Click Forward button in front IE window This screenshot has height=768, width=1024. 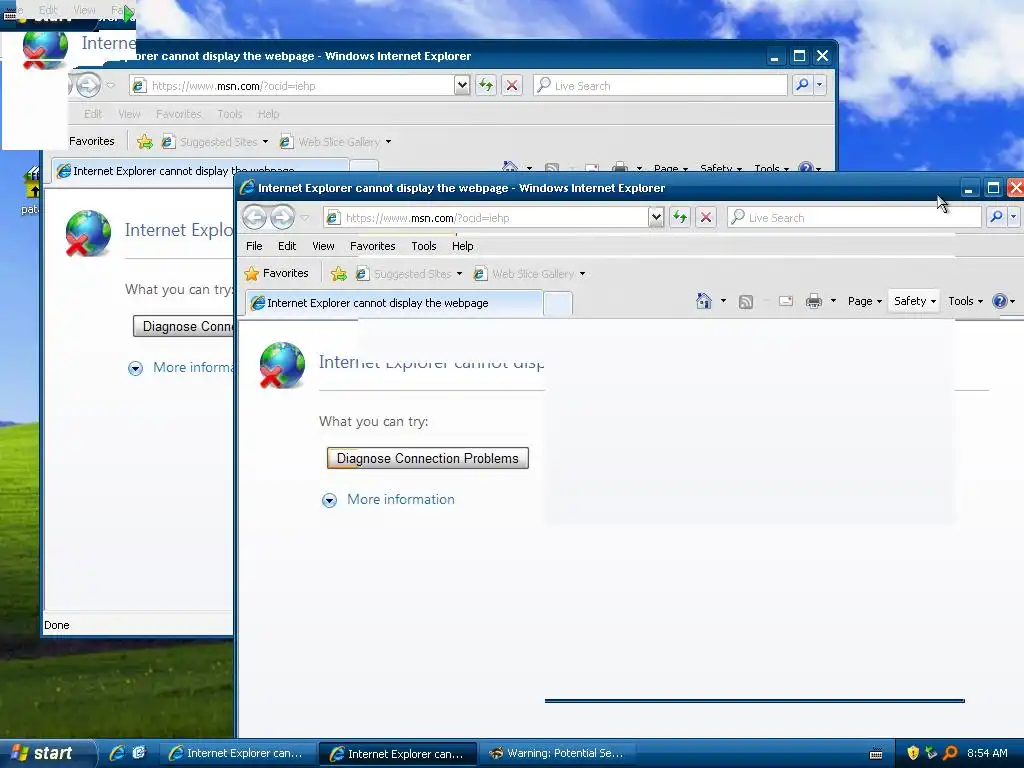pos(282,217)
